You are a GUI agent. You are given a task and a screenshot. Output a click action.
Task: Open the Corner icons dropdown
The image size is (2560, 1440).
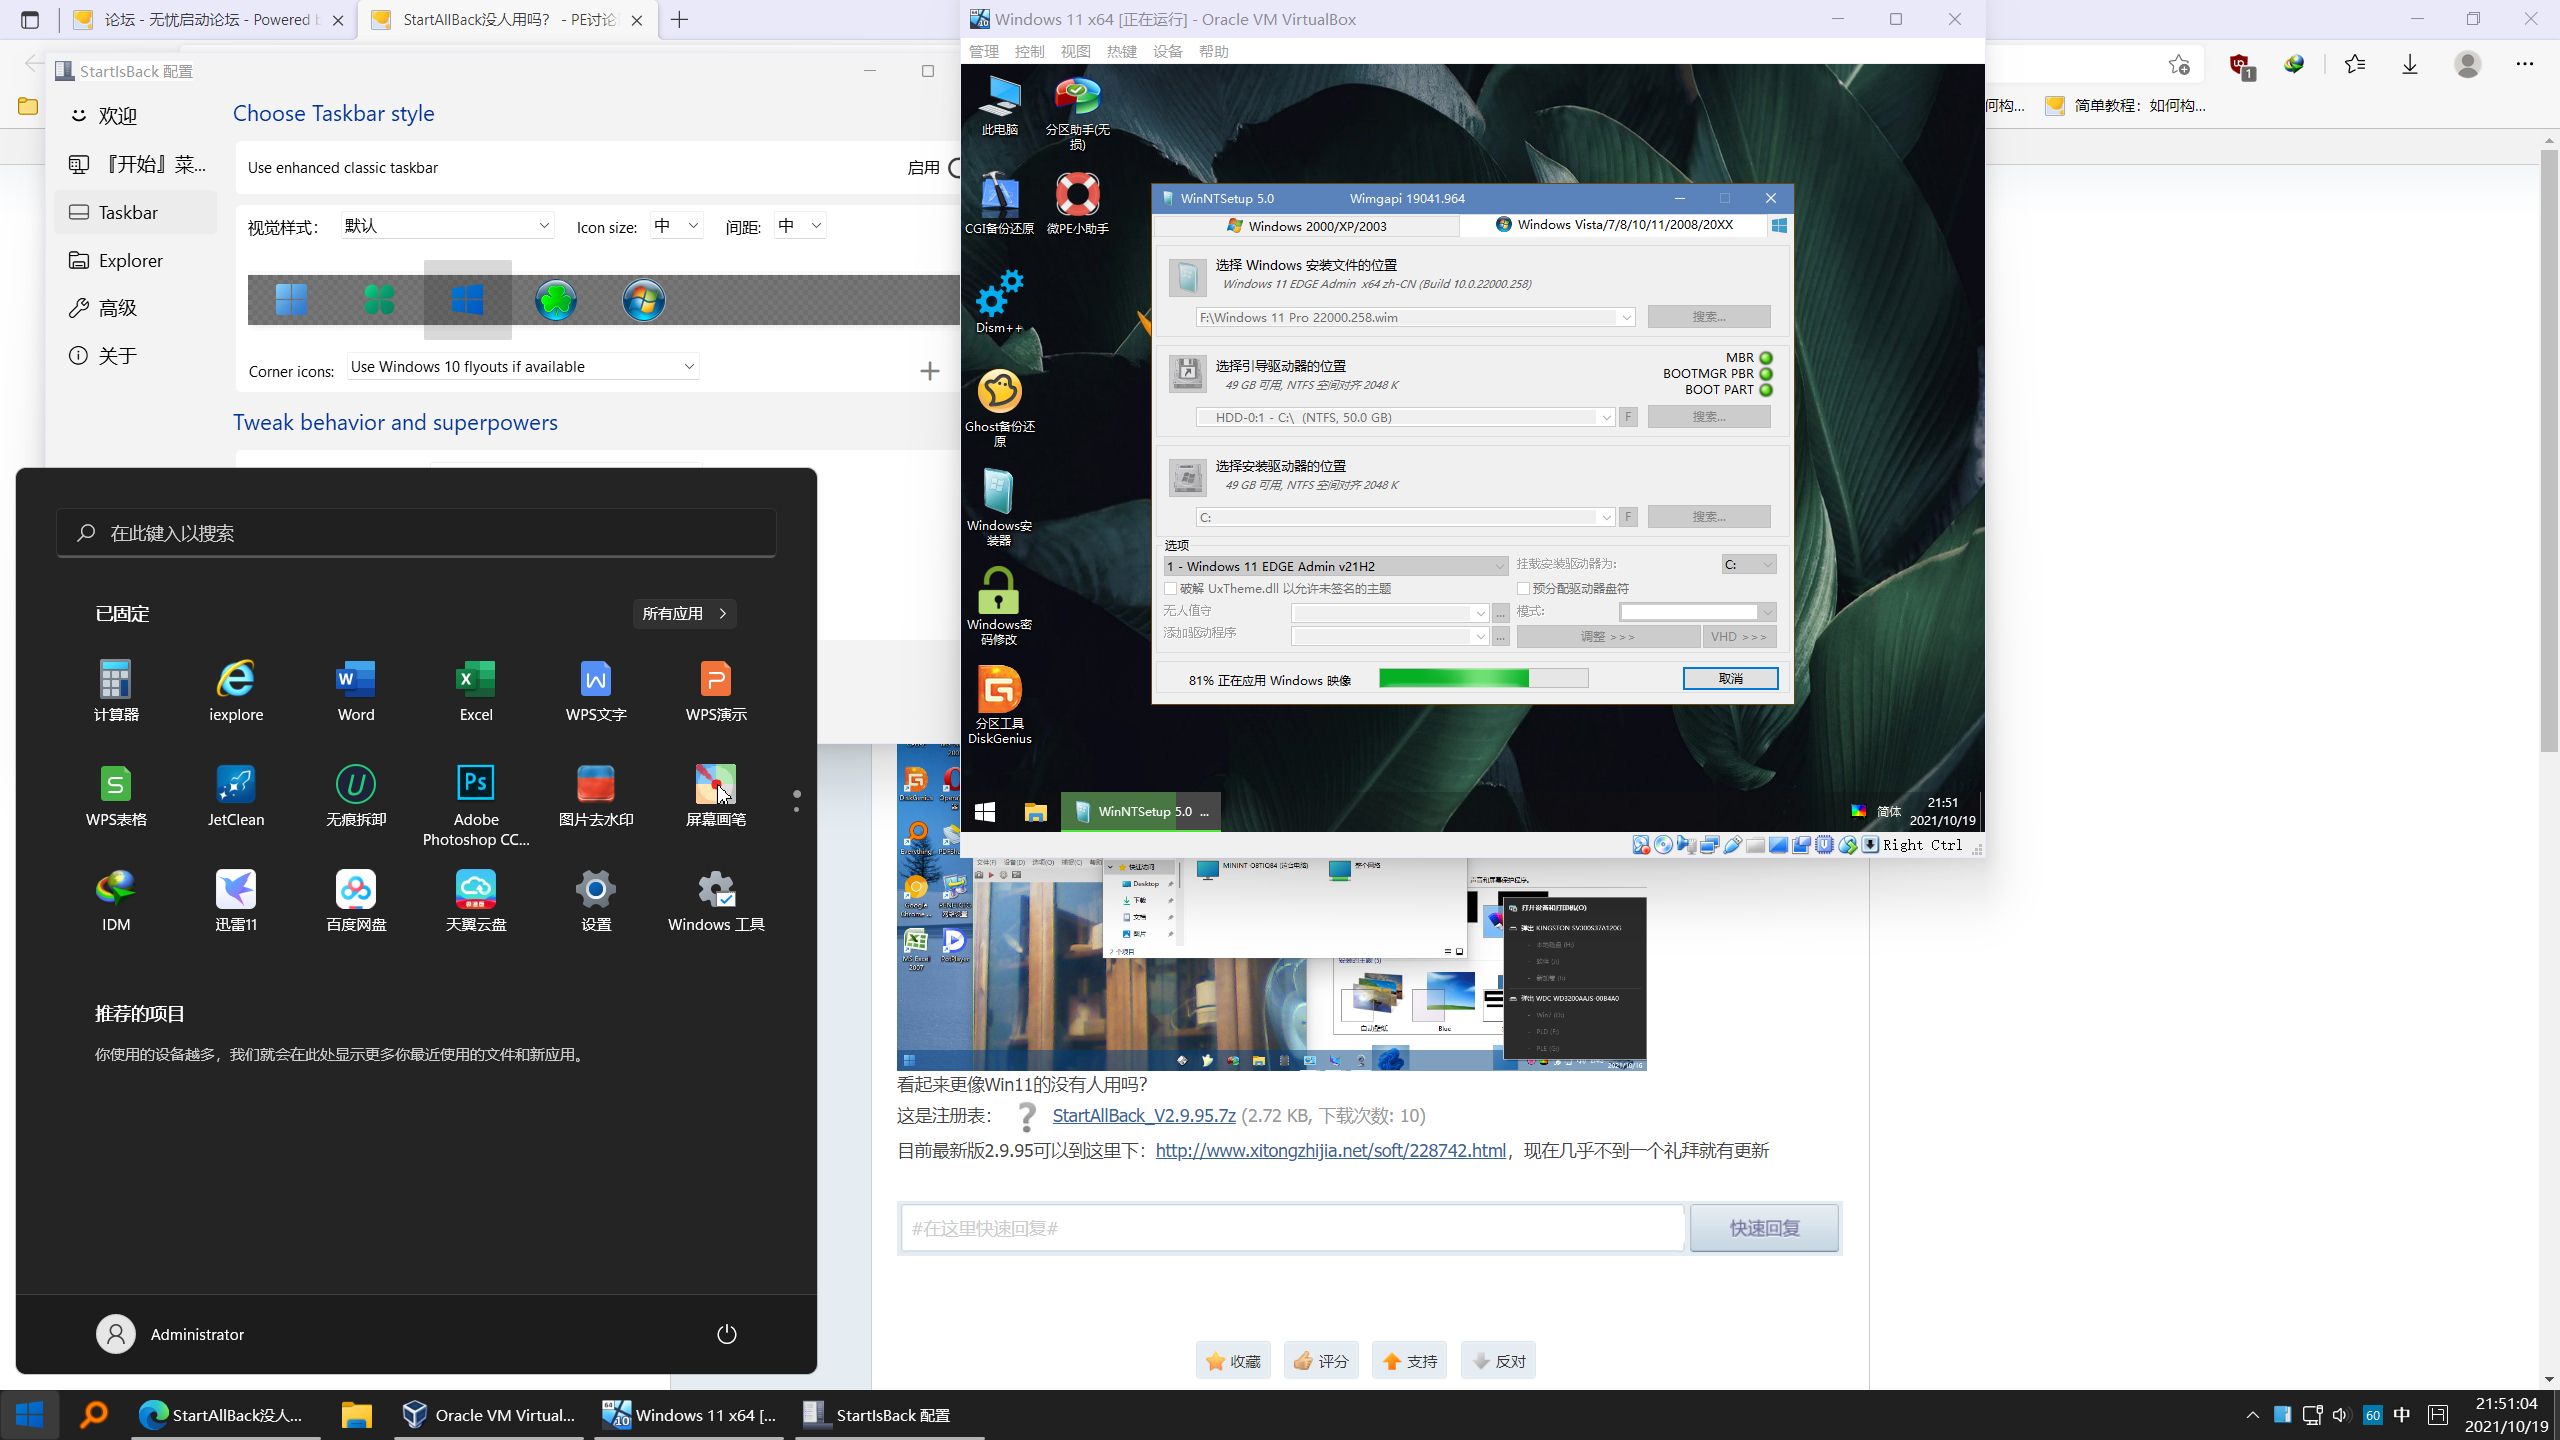click(523, 367)
